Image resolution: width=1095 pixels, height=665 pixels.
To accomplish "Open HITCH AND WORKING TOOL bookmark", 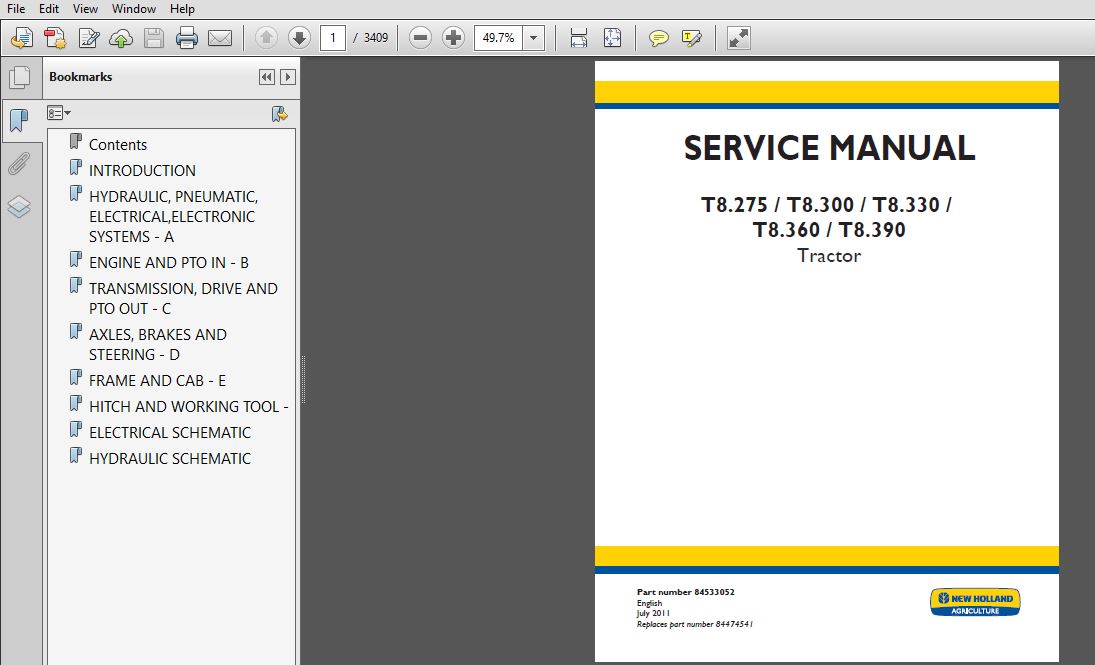I will [x=189, y=407].
